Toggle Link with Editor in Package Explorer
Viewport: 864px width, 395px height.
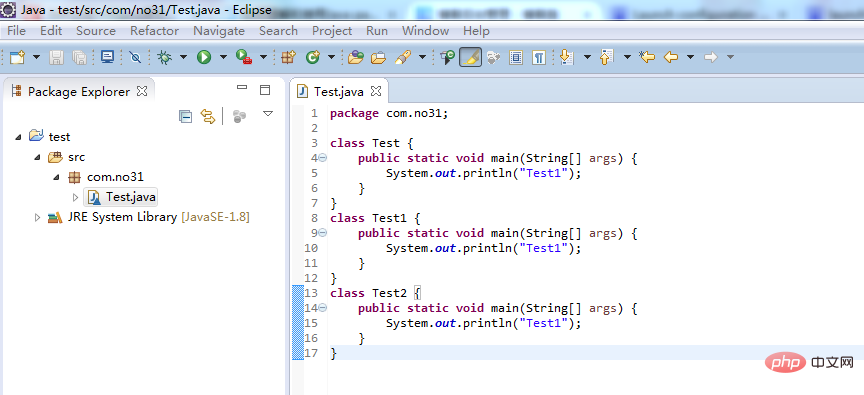click(x=207, y=116)
